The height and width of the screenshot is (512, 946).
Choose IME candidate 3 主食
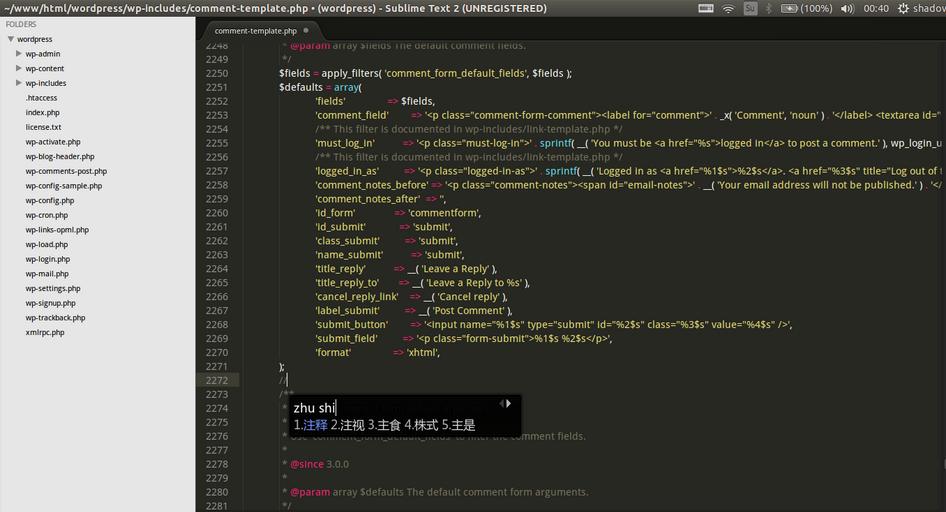384,425
